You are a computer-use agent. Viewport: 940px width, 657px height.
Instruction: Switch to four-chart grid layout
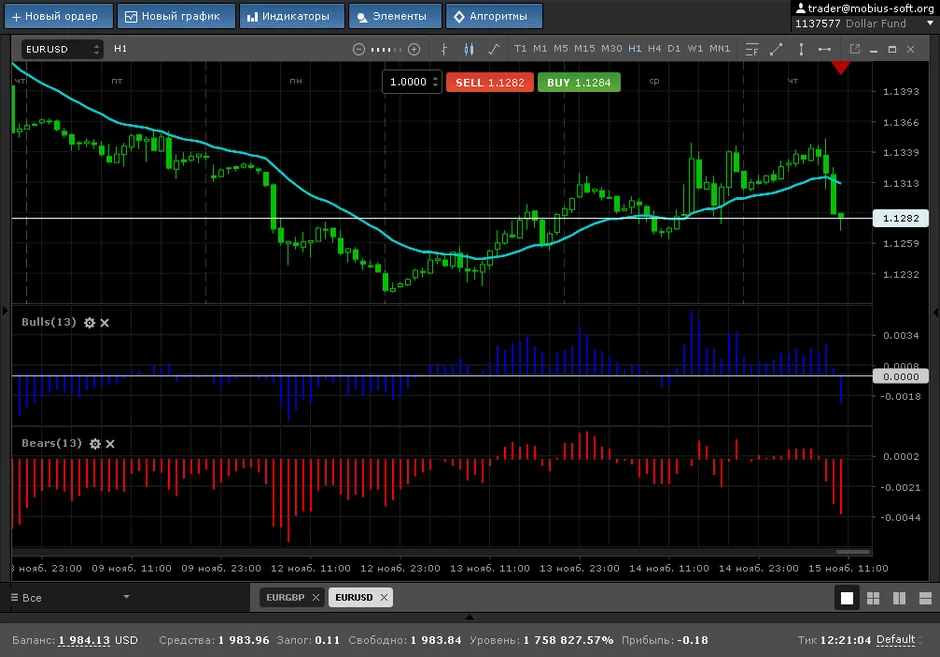(873, 598)
